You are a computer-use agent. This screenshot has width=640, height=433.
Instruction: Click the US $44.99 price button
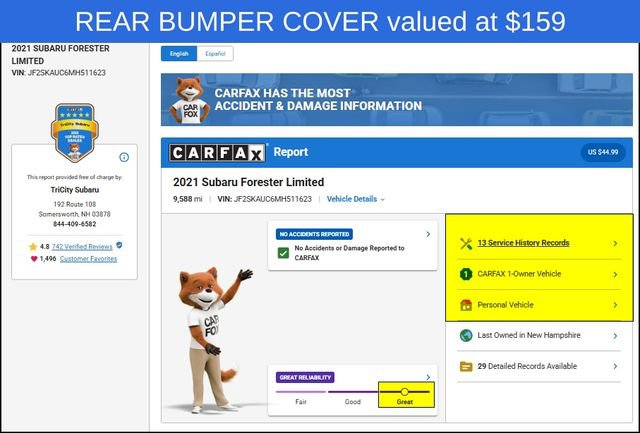click(x=603, y=152)
